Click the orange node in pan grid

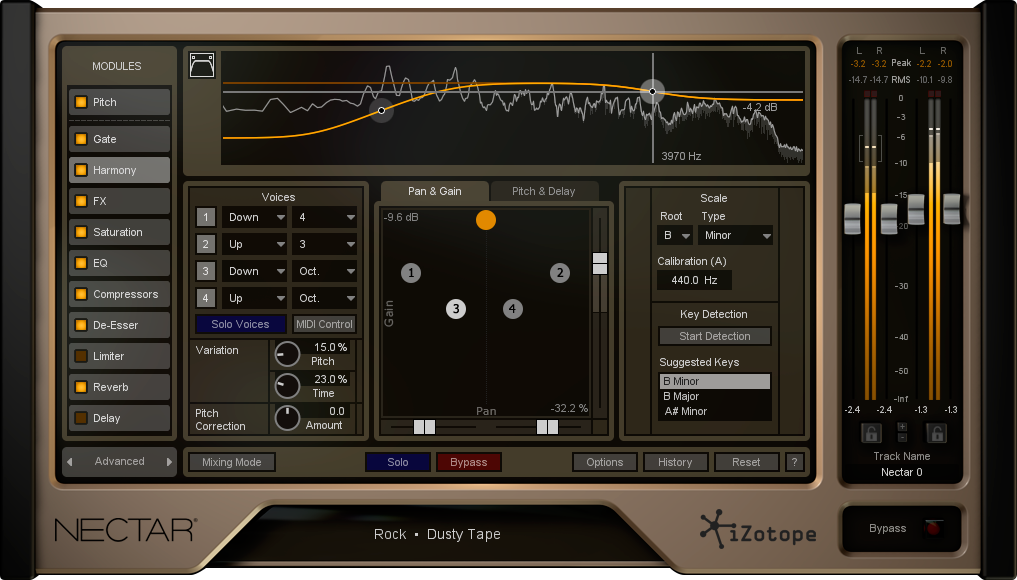(x=486, y=220)
